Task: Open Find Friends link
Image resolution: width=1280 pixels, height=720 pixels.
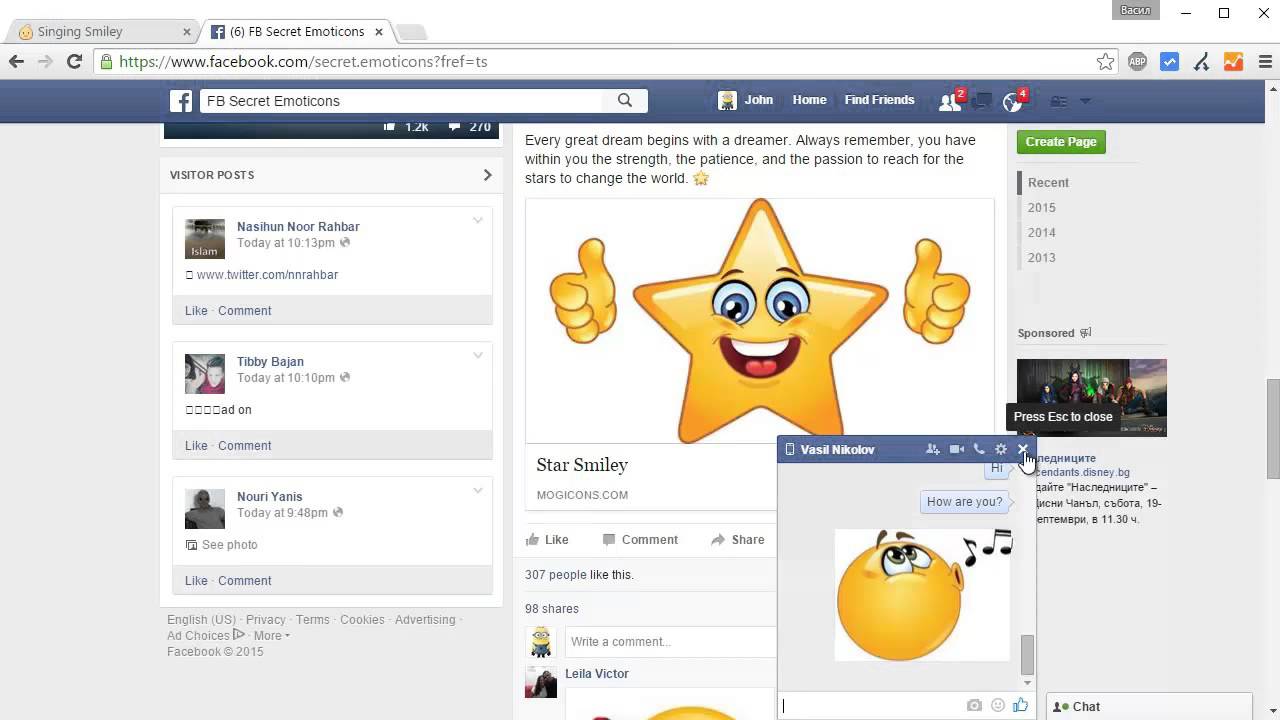Action: pos(879,100)
